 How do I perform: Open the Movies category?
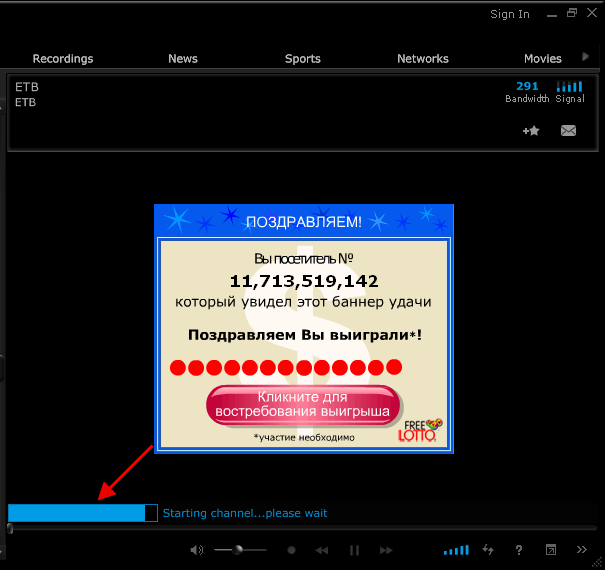pyautogui.click(x=542, y=59)
